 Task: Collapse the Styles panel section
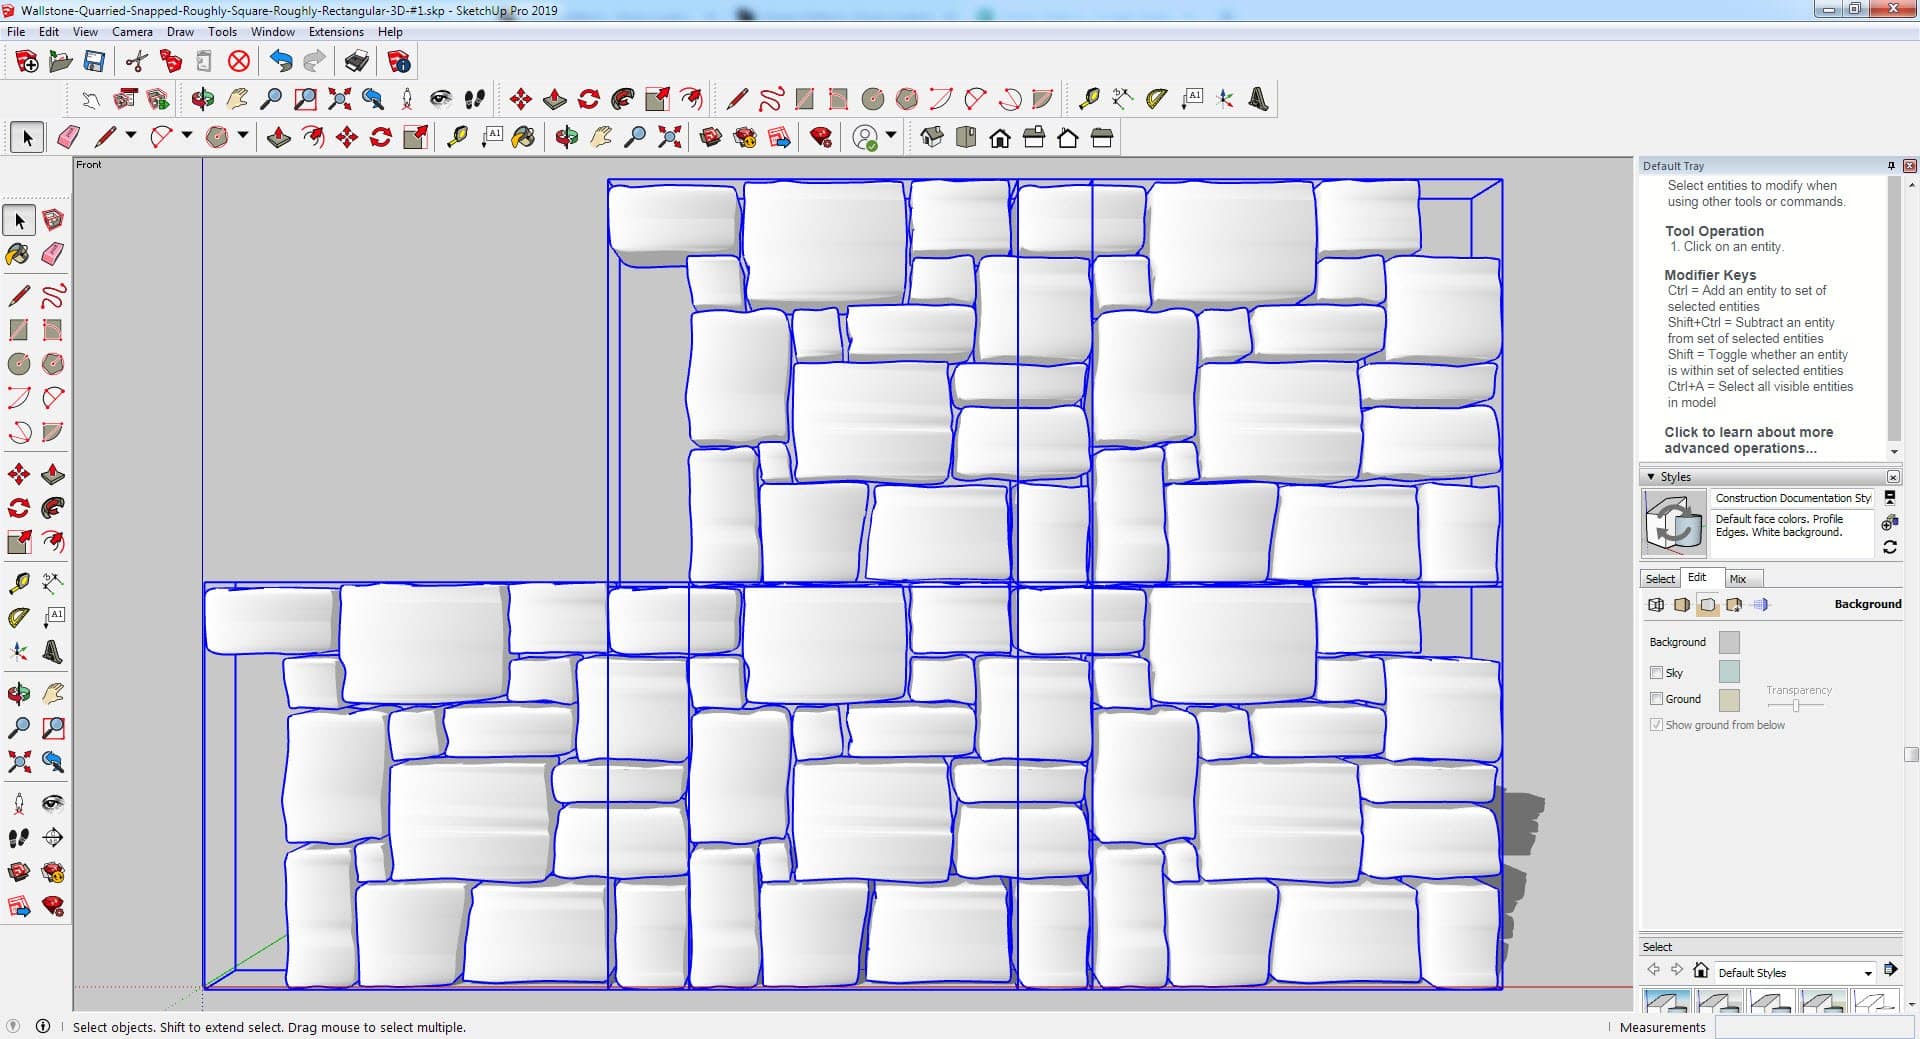(x=1651, y=477)
